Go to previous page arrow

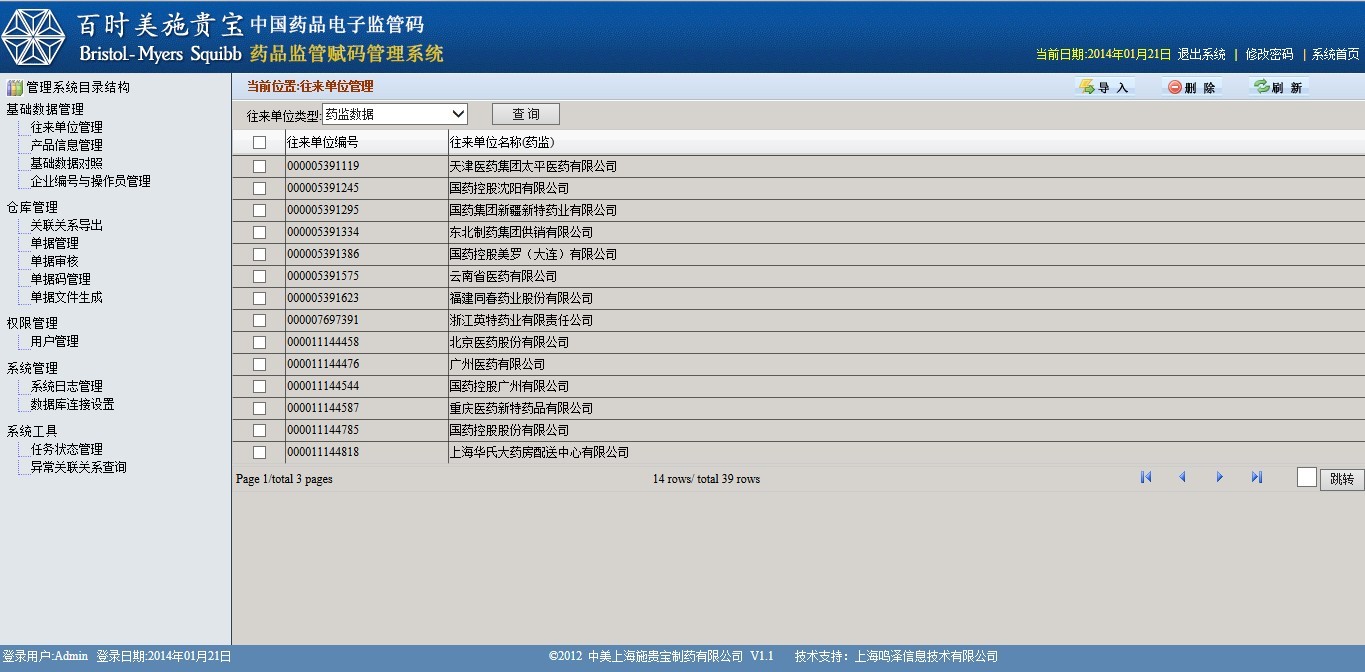1182,477
